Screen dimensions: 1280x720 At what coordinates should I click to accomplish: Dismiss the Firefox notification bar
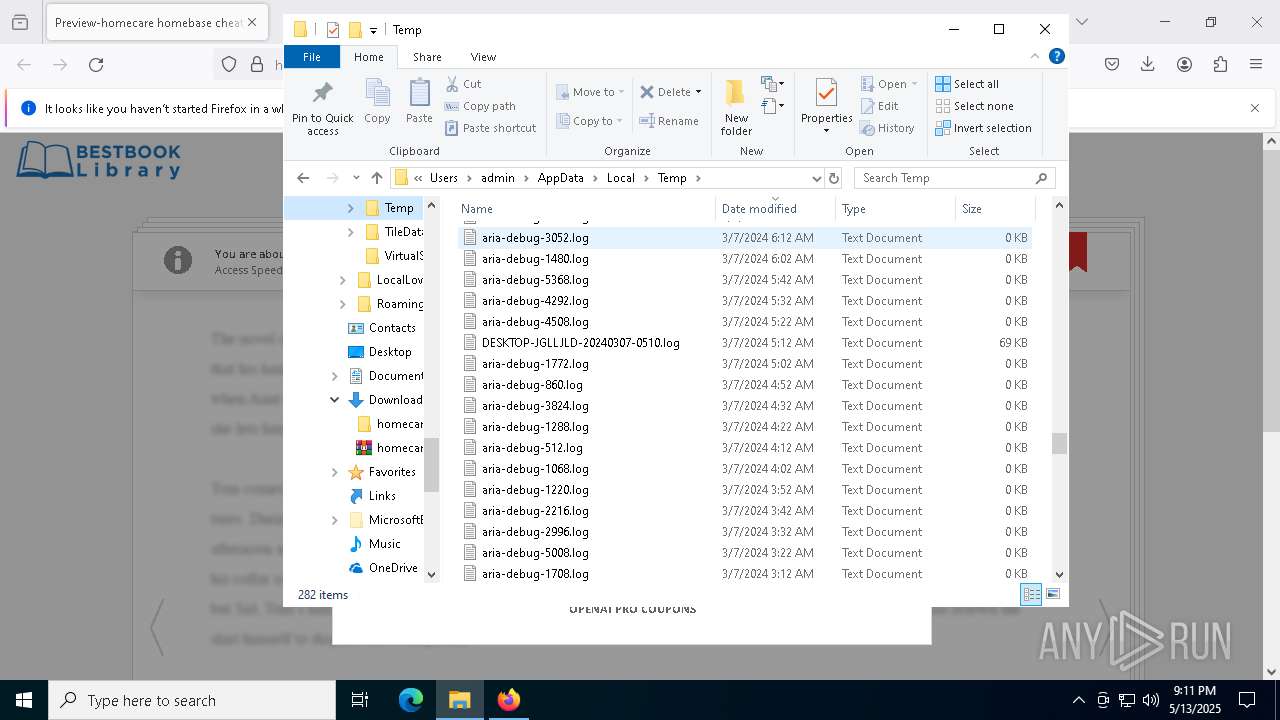click(1255, 108)
